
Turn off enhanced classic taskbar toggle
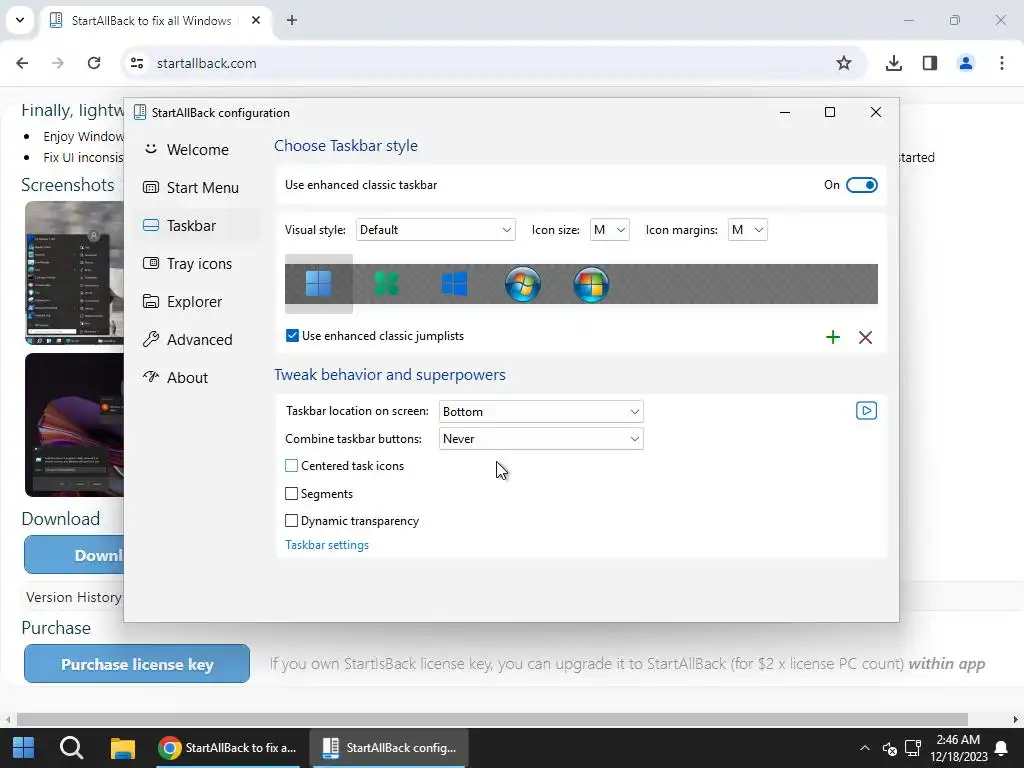click(861, 185)
